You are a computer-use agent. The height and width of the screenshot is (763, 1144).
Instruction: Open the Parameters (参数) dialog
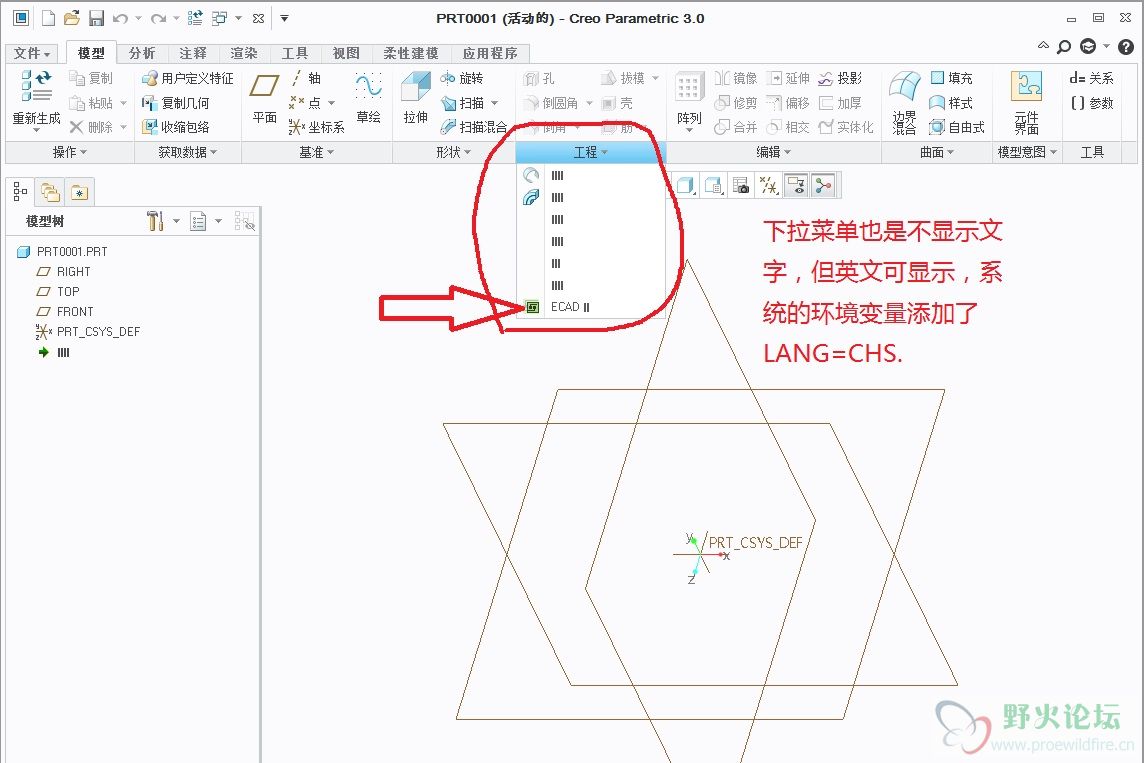pos(1091,103)
